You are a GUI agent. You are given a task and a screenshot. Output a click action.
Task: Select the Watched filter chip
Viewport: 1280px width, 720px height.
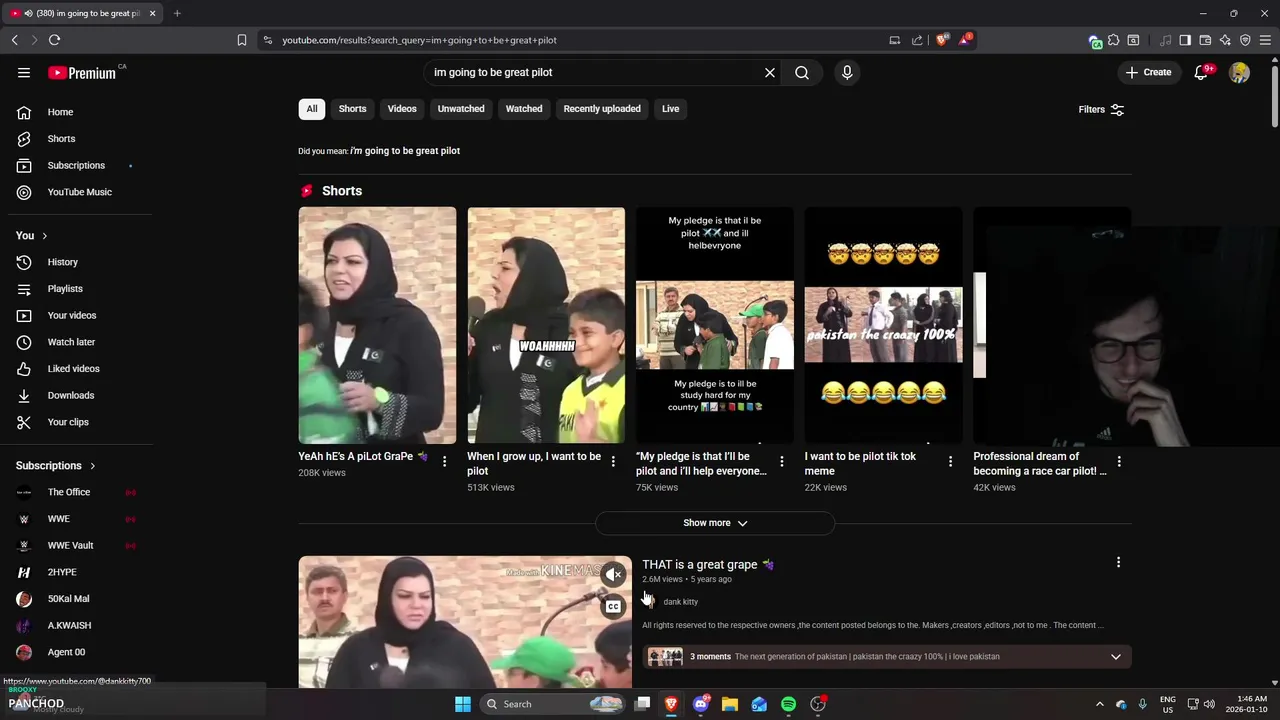pyautogui.click(x=524, y=109)
